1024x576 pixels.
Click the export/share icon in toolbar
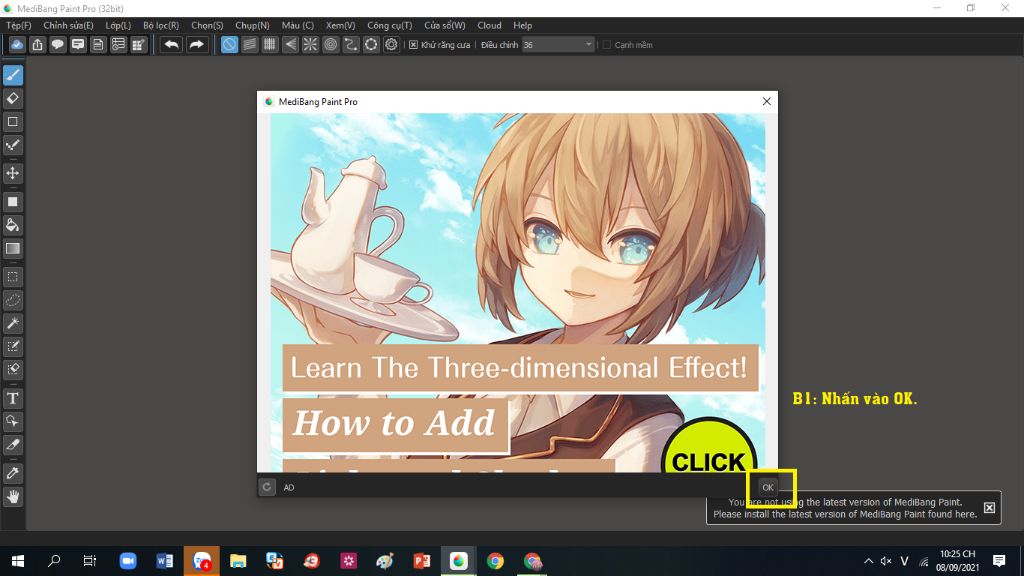point(37,44)
